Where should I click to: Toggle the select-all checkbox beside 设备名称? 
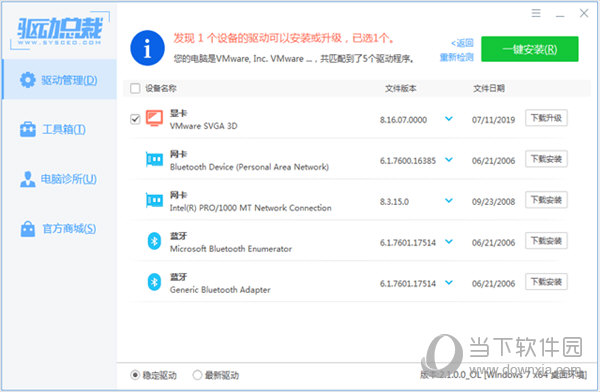(x=135, y=88)
